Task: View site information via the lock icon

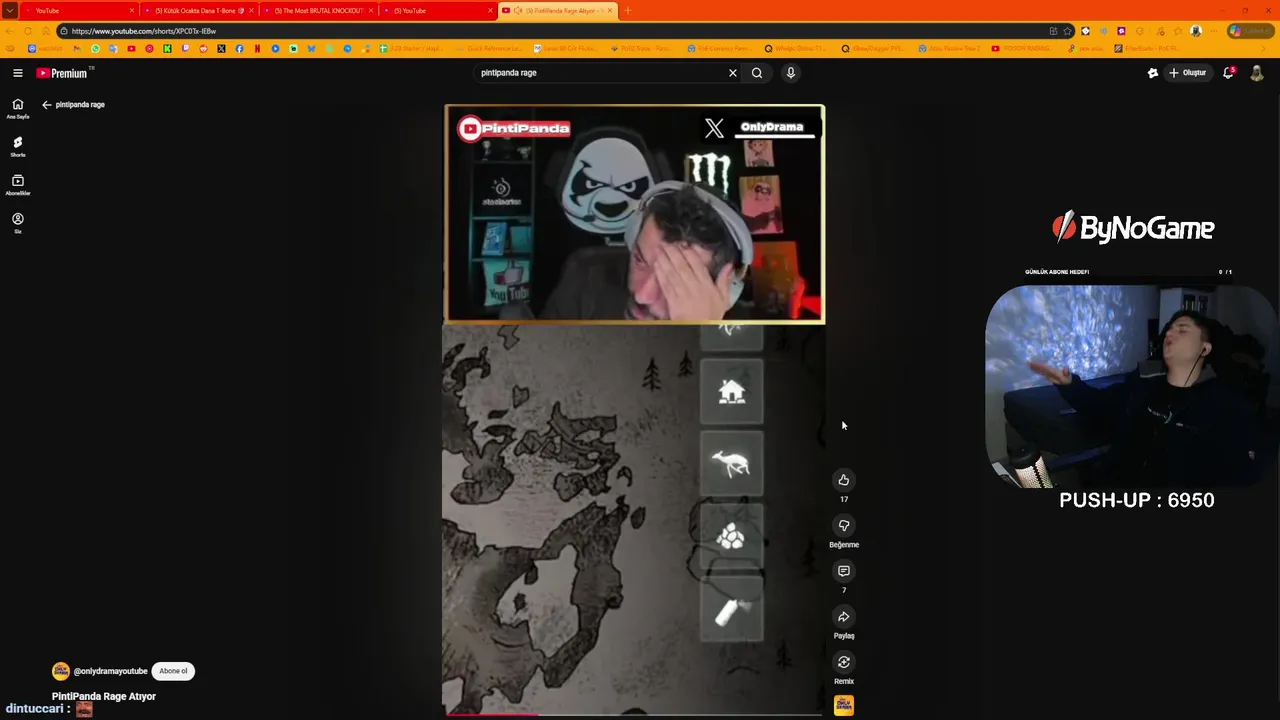Action: point(64,31)
